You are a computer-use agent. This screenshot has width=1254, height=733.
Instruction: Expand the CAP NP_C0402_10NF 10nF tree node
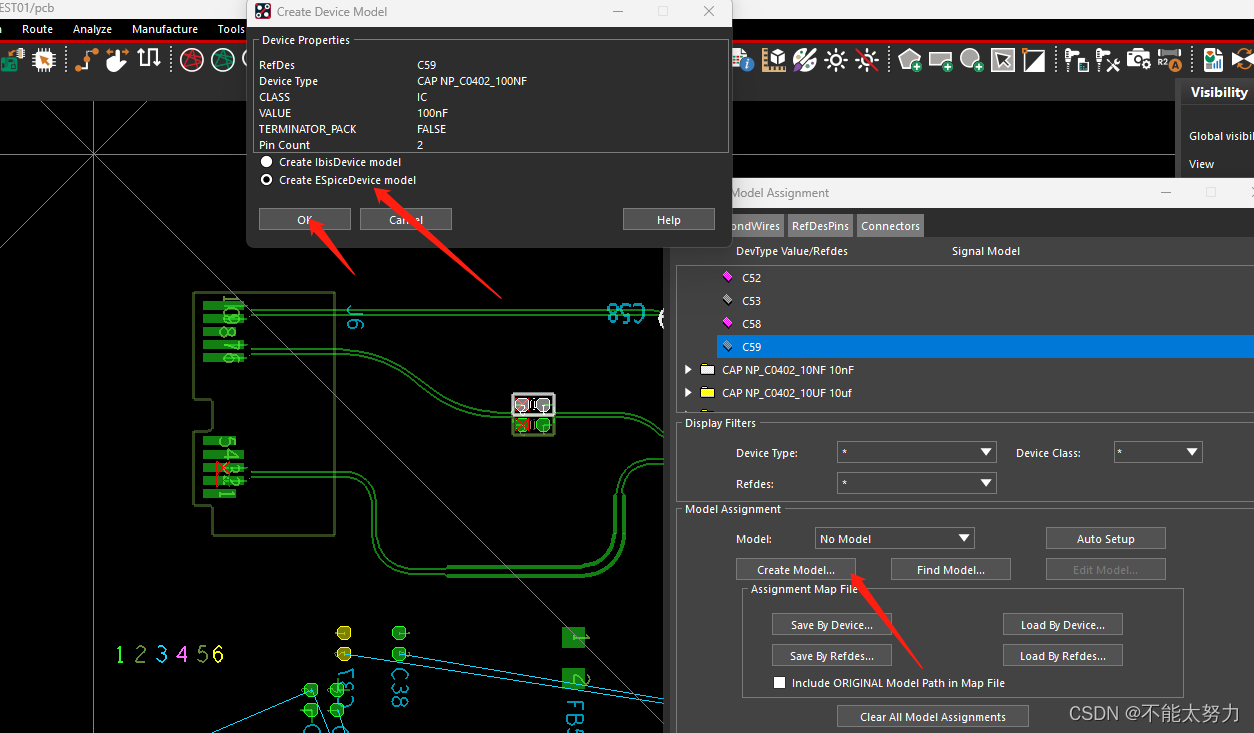[688, 370]
